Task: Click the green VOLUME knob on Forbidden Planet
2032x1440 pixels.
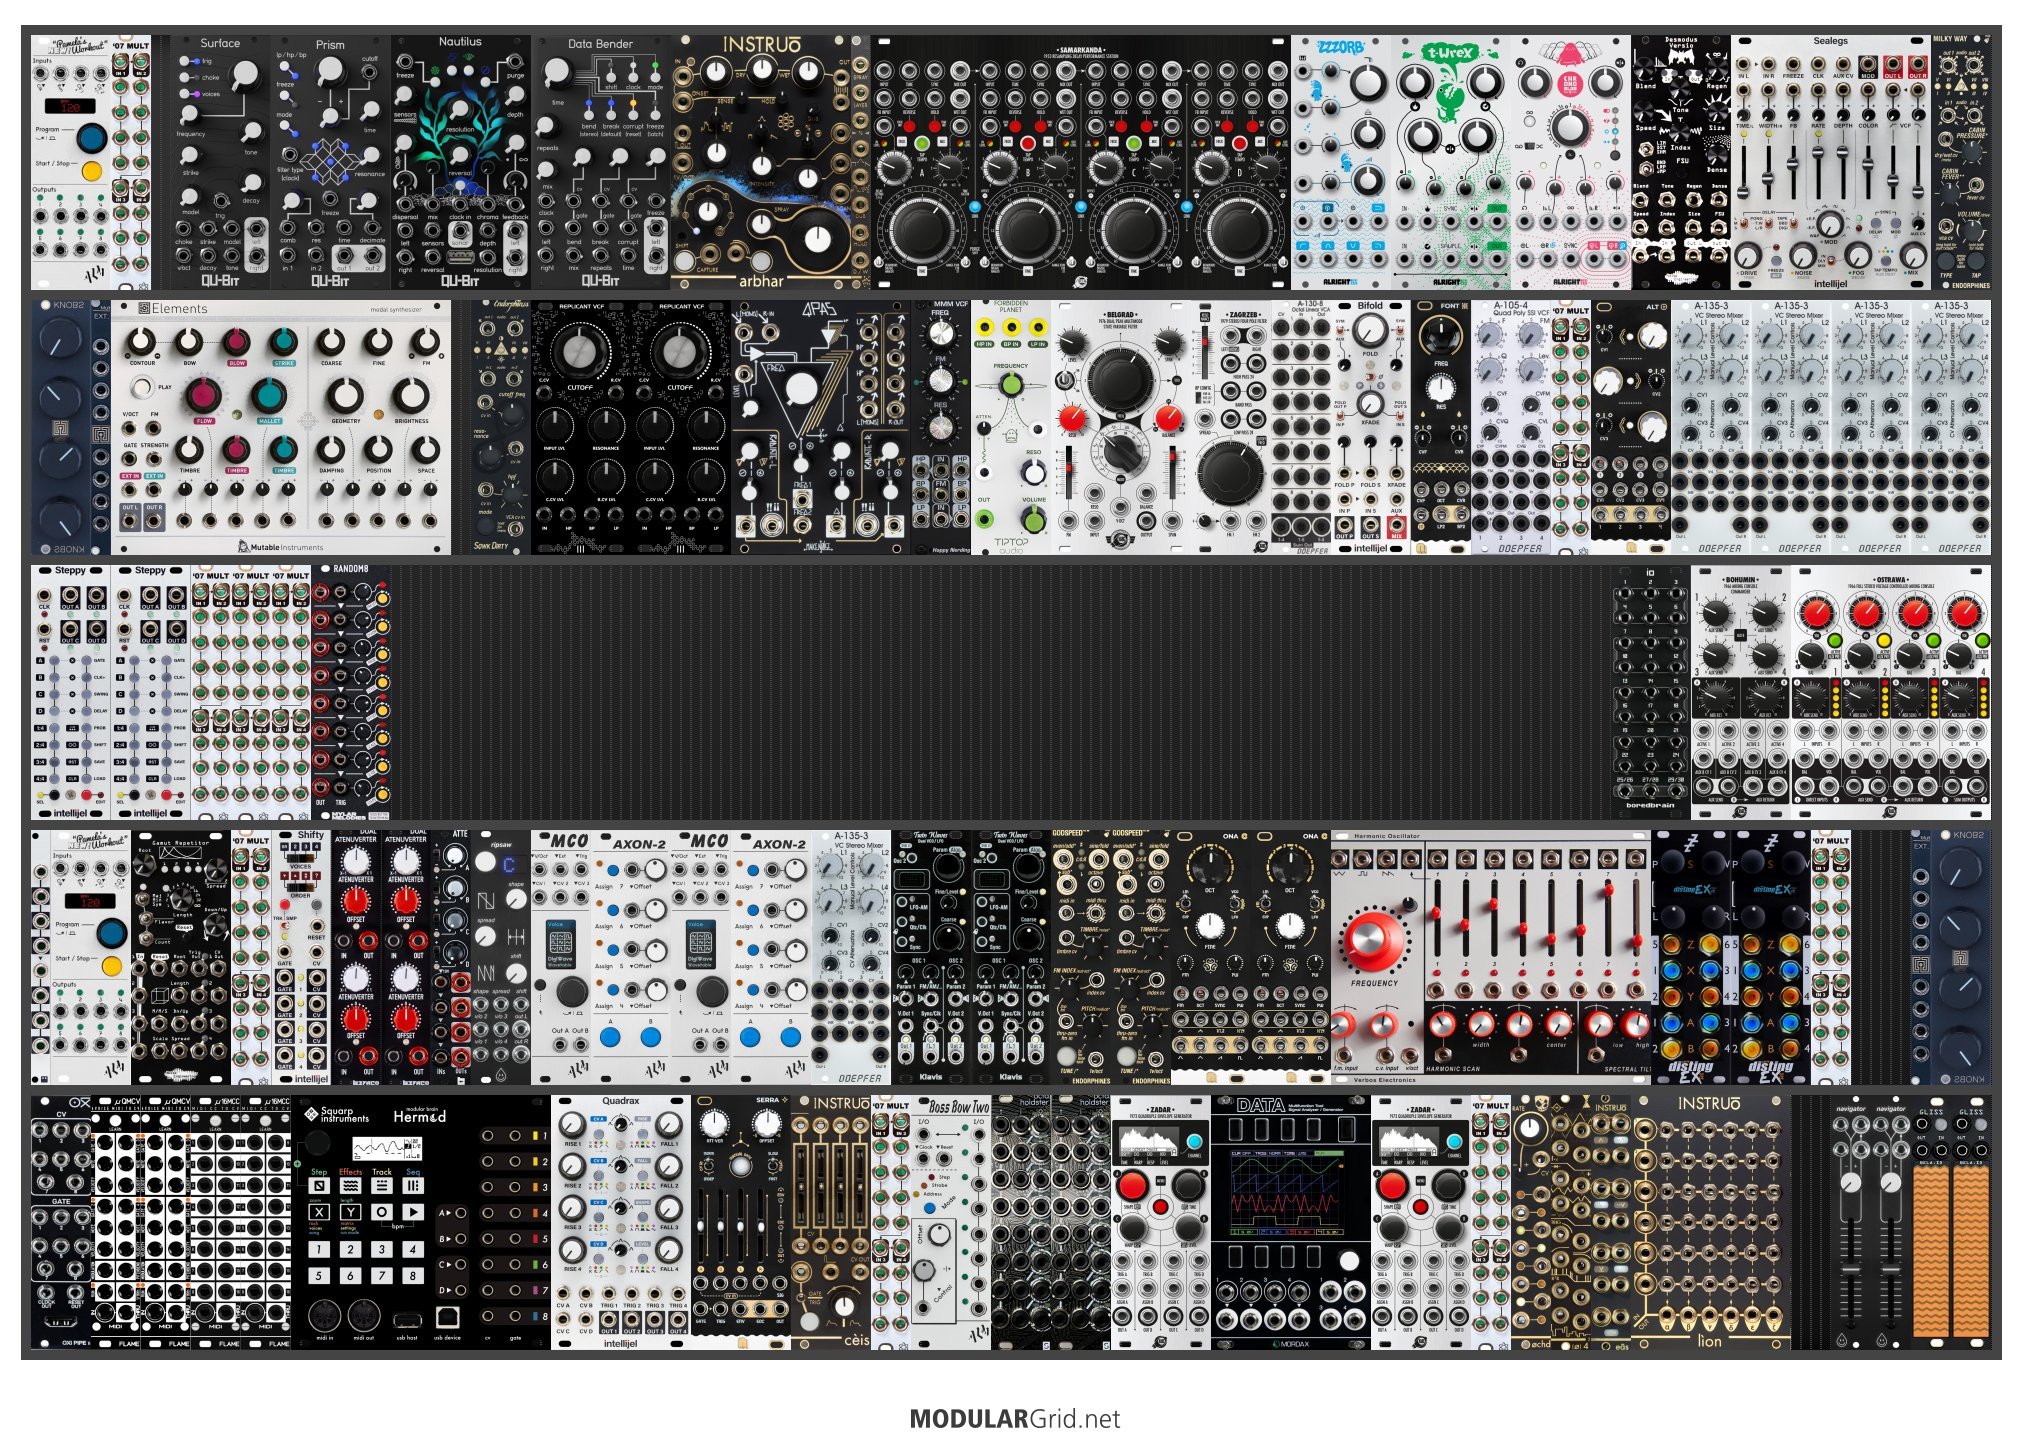Action: (x=1034, y=518)
